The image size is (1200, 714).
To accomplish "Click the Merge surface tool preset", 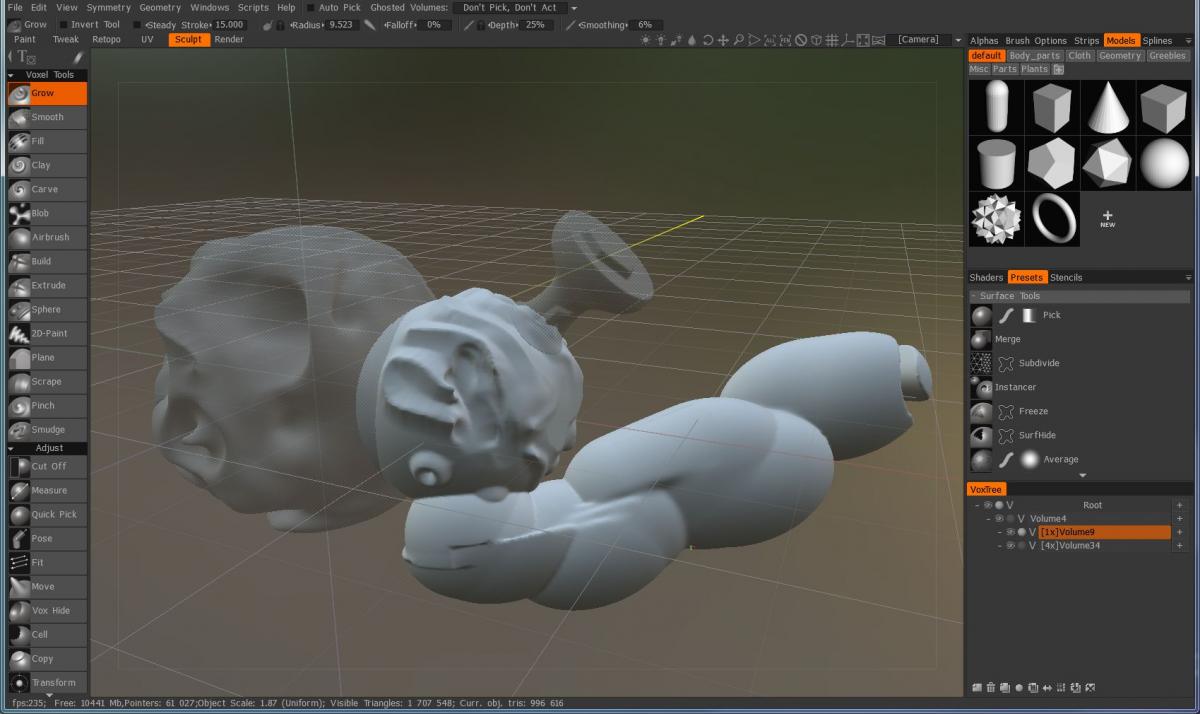I will (x=1007, y=339).
